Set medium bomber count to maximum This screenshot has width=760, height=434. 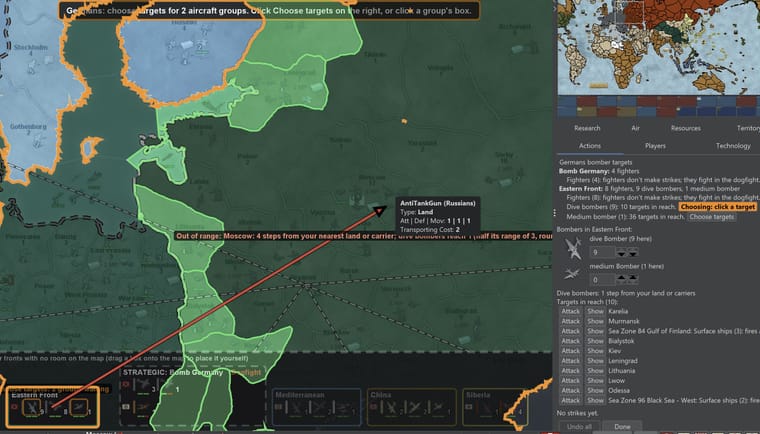[633, 279]
